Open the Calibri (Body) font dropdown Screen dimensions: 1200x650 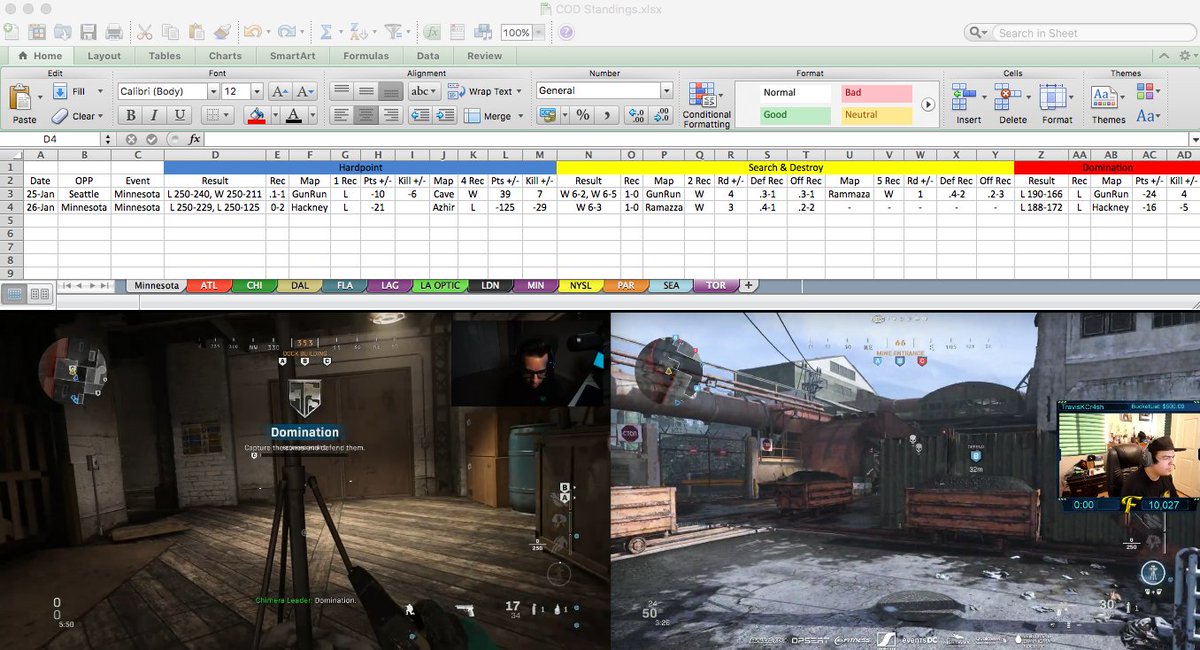pos(211,91)
